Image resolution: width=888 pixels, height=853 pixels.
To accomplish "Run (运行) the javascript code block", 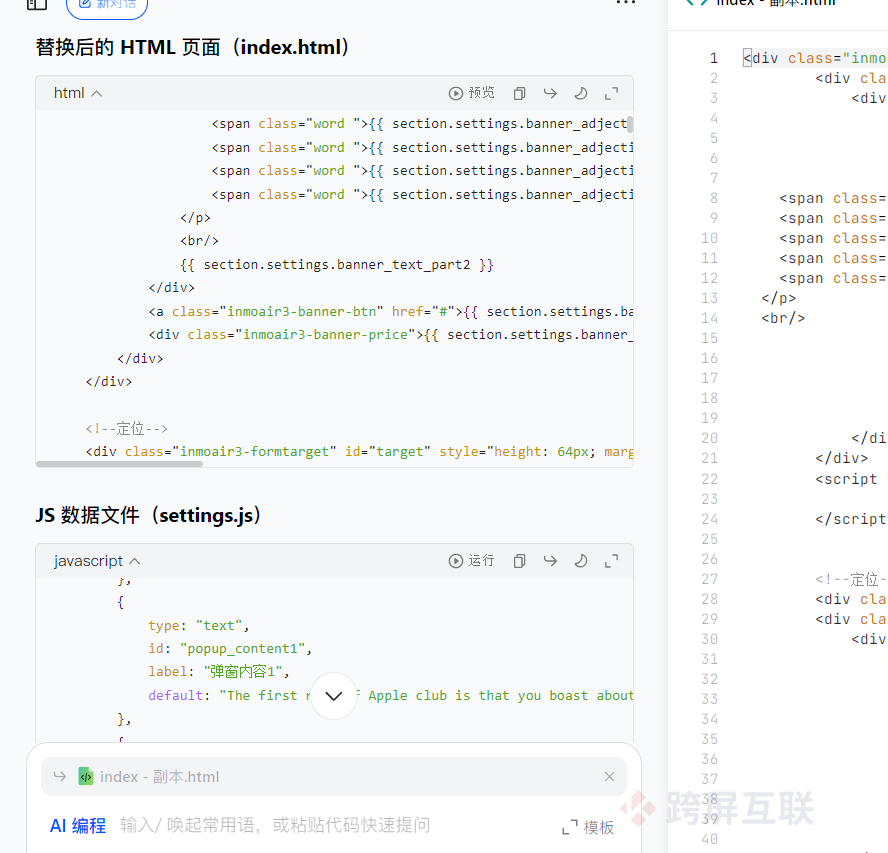I will coord(471,561).
